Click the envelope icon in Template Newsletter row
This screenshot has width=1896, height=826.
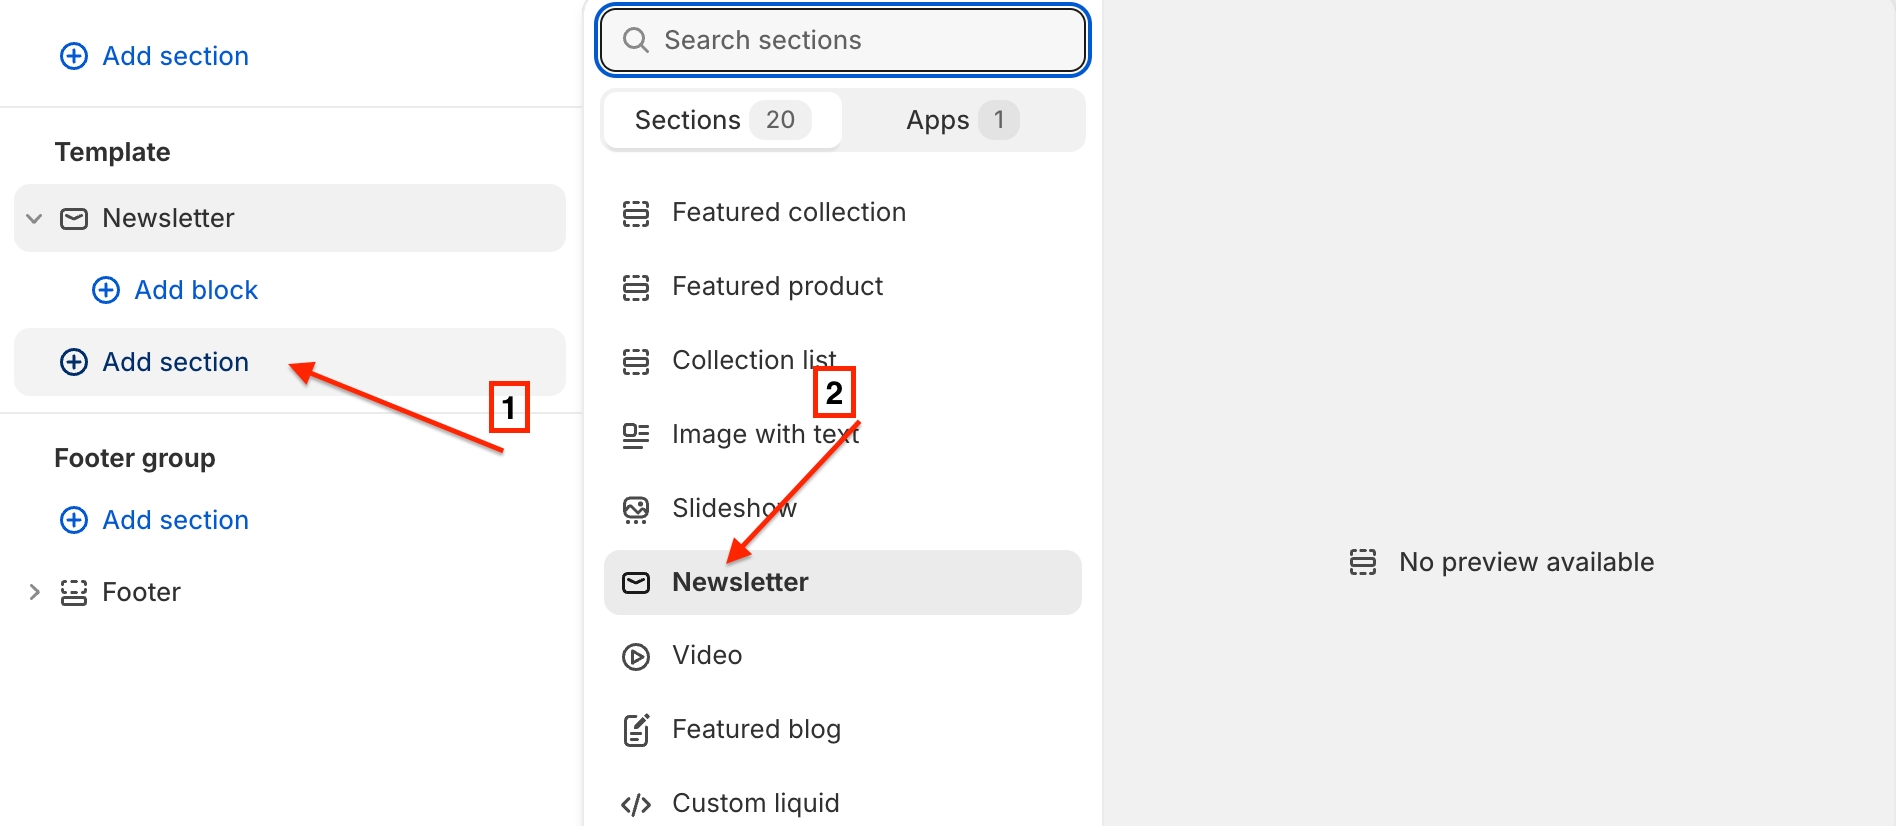coord(74,218)
